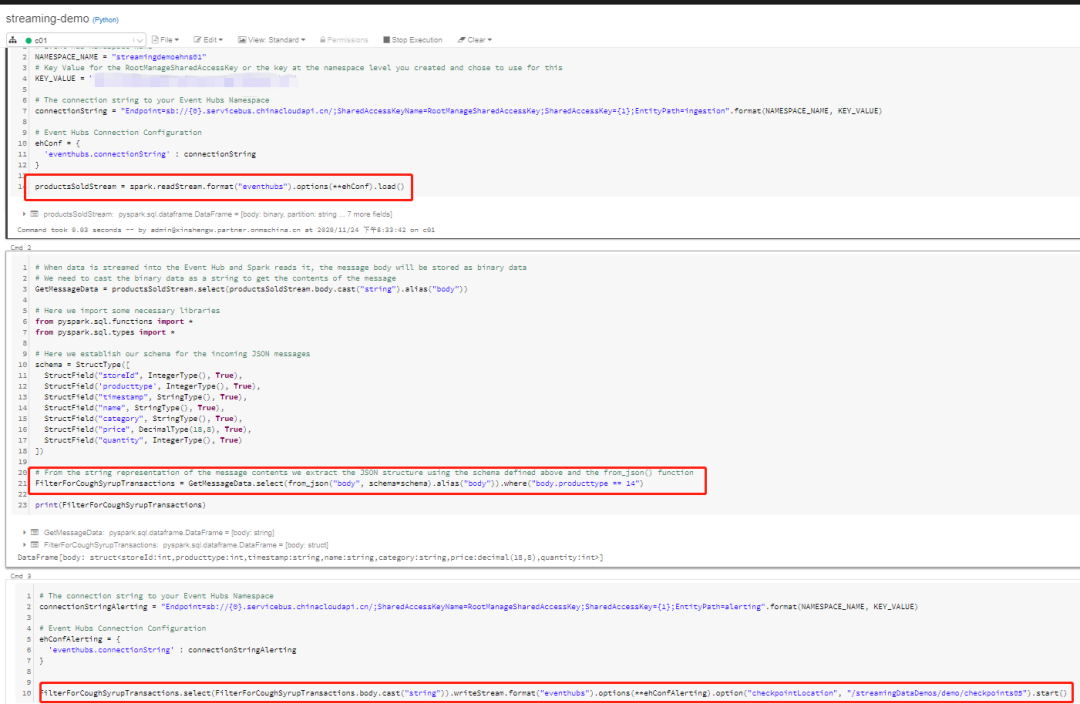
Task: Open the Clear menu
Action: (x=475, y=40)
